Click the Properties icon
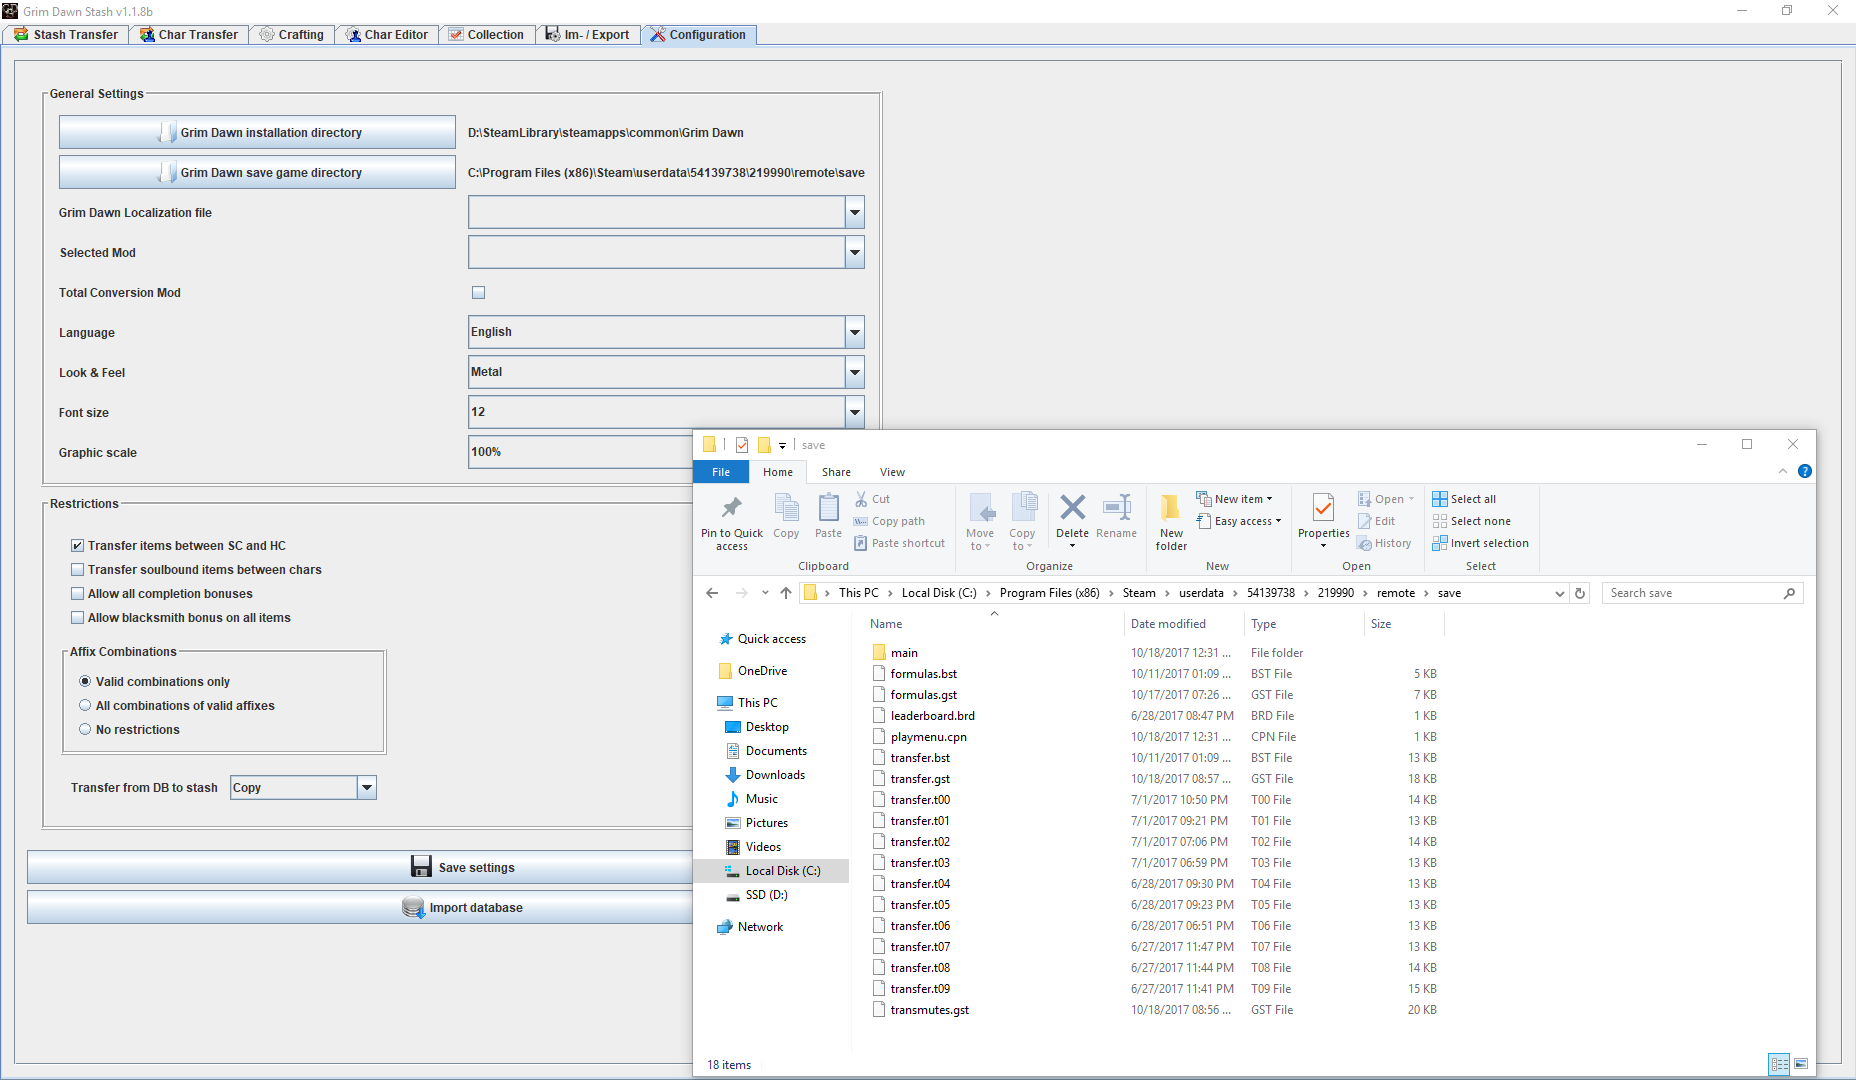1856x1080 pixels. [x=1323, y=507]
